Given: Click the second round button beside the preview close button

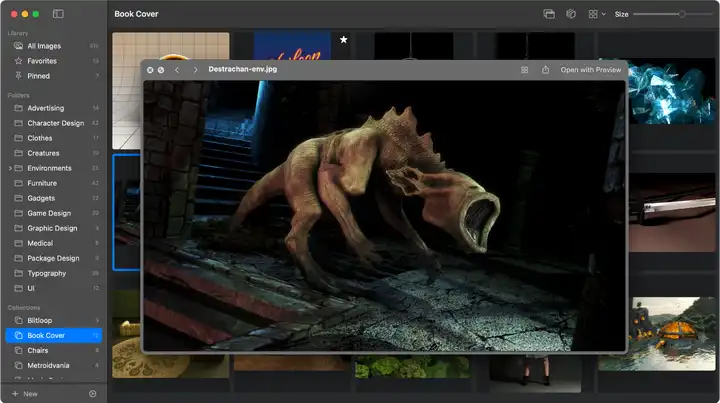Looking at the screenshot, I should (x=161, y=70).
